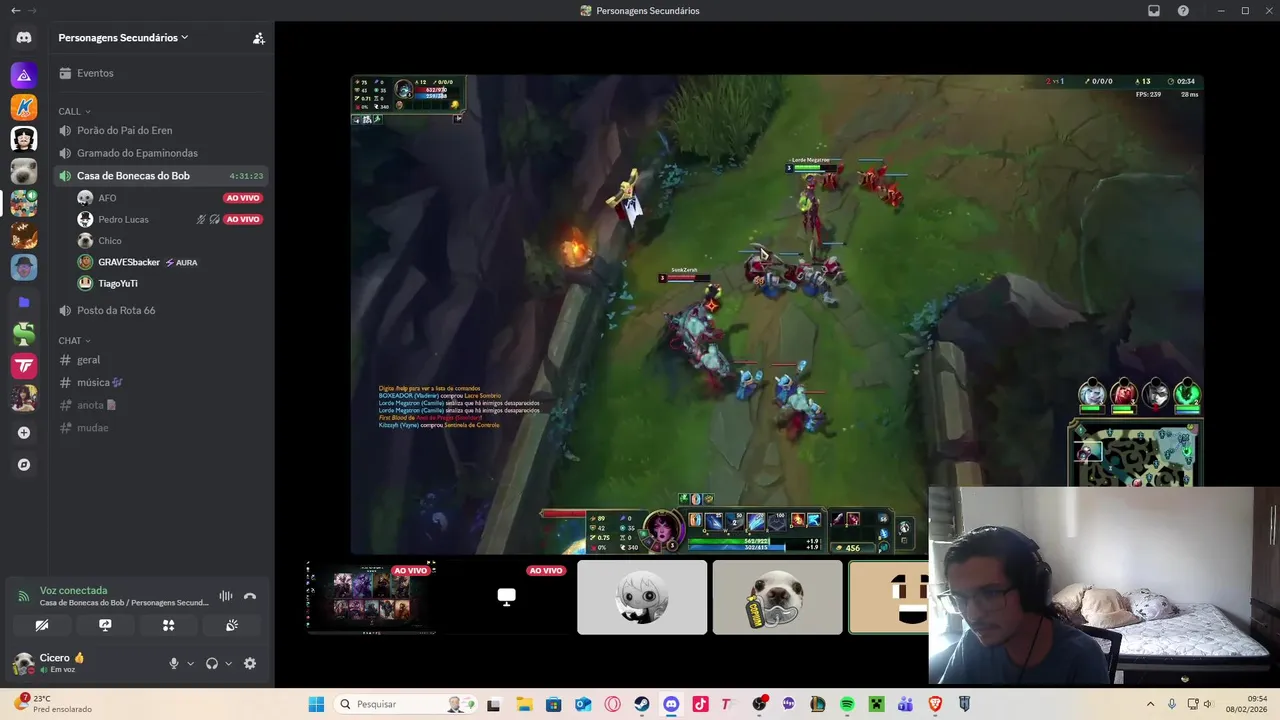This screenshot has height=720, width=1280.
Task: Add a server with plus icon
Action: click(24, 433)
